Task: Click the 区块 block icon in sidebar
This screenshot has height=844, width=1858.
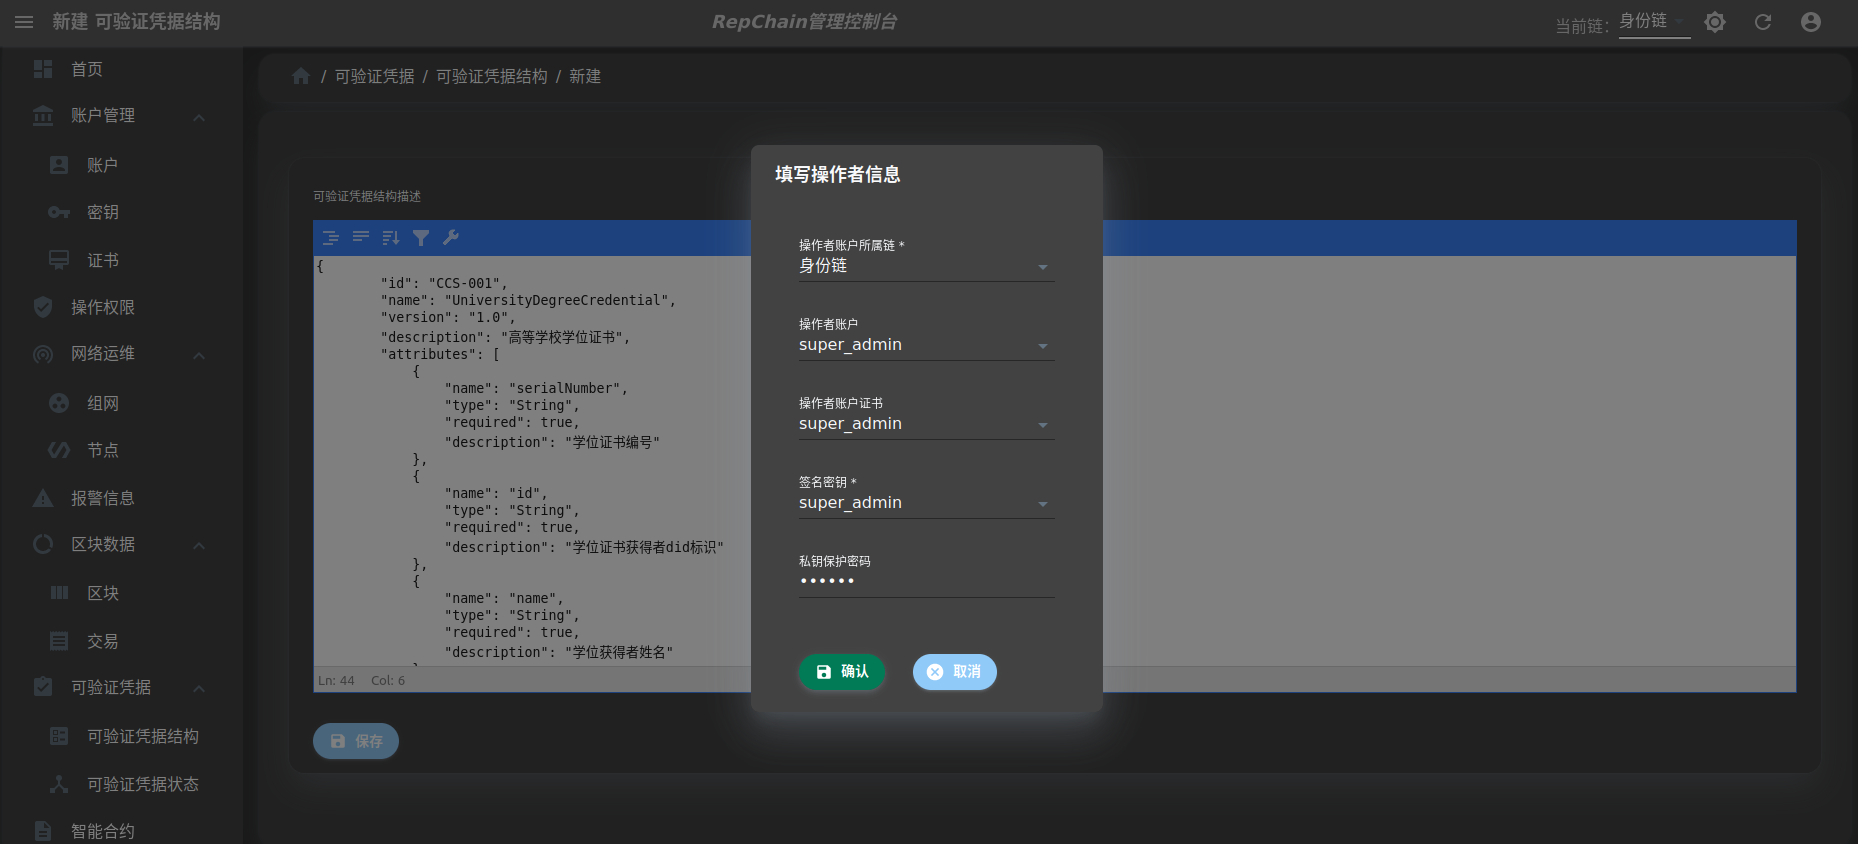Action: 59,593
